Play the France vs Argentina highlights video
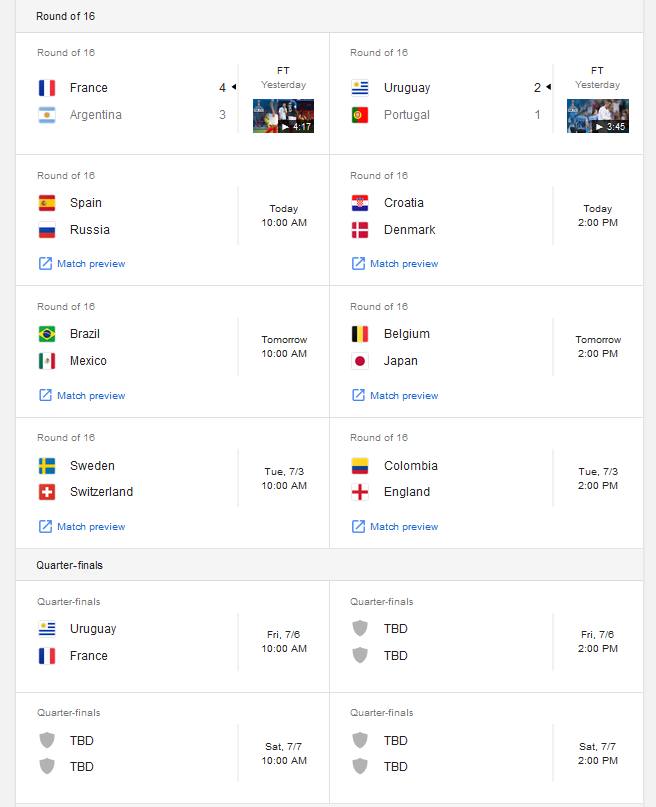Viewport: 656px width, 807px height. coord(283,116)
